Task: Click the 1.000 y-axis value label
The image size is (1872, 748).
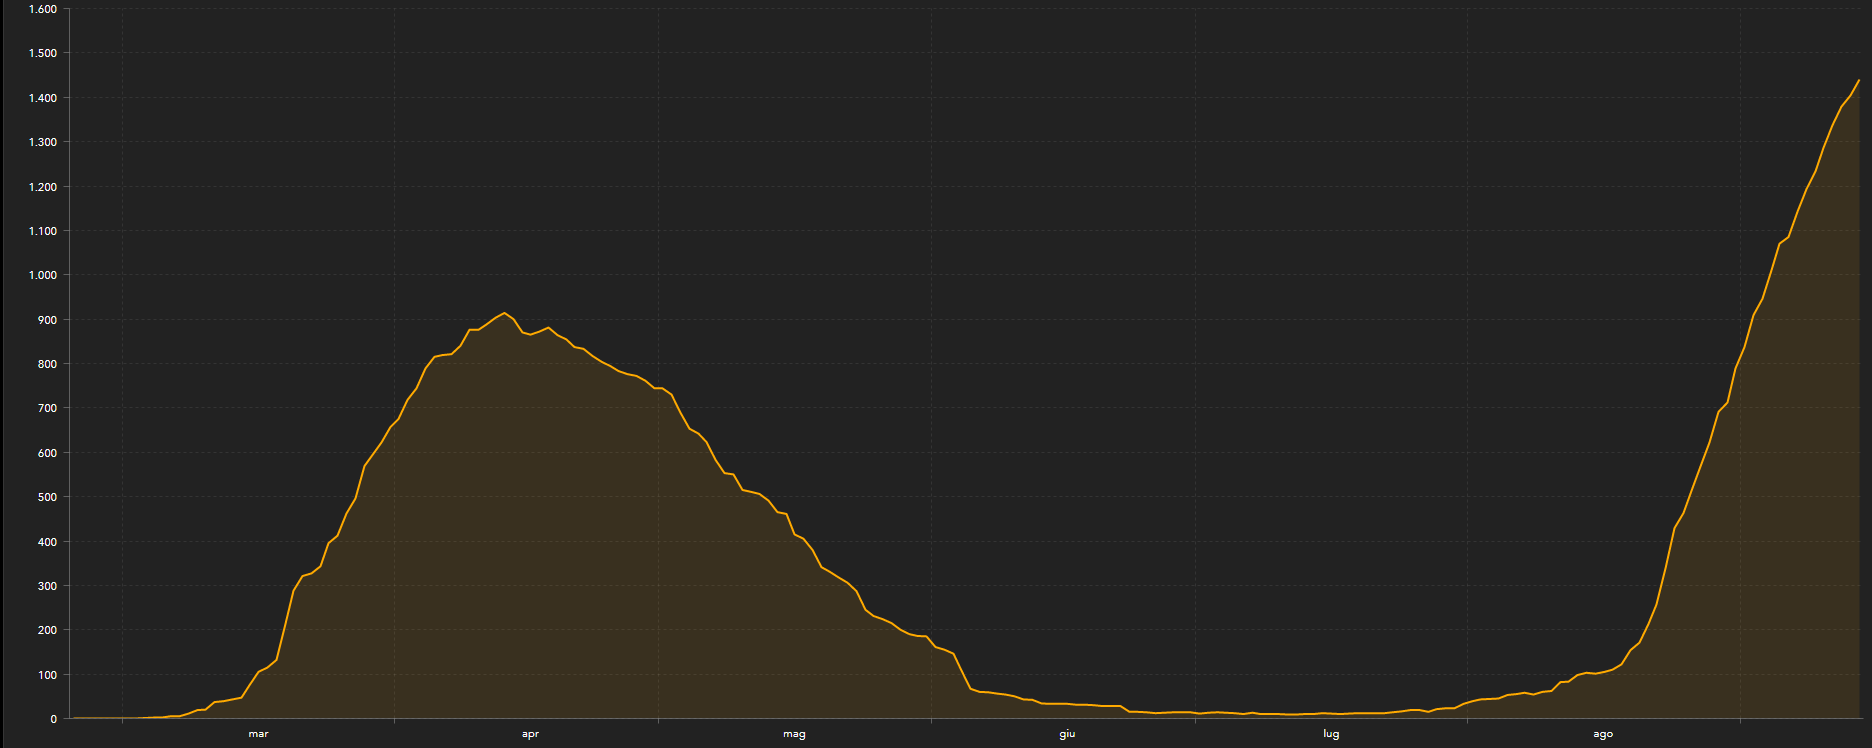Action: point(43,275)
